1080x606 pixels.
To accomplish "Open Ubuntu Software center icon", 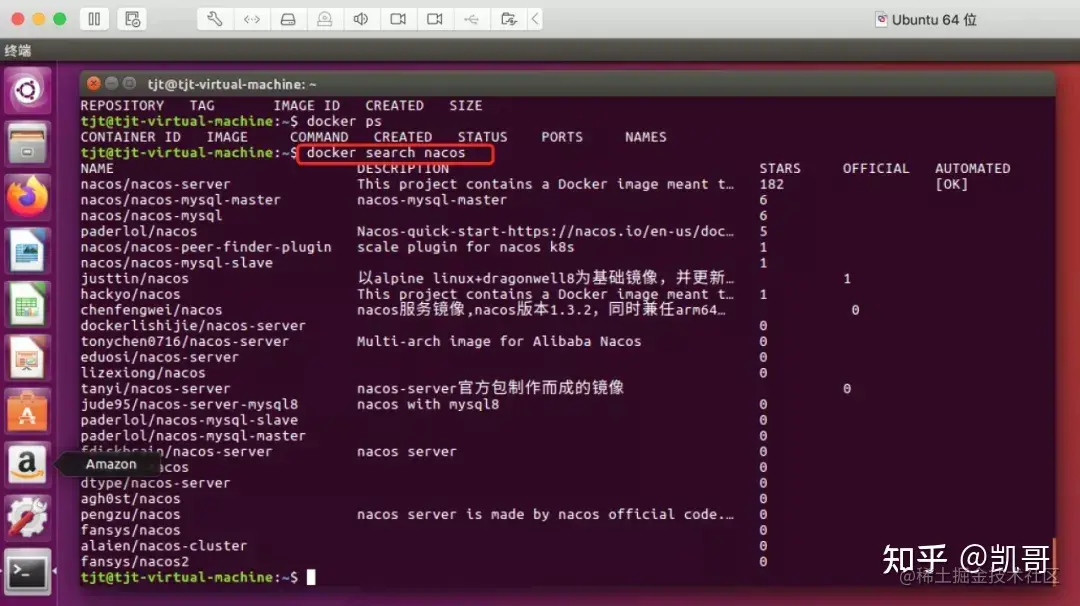I will click(27, 411).
